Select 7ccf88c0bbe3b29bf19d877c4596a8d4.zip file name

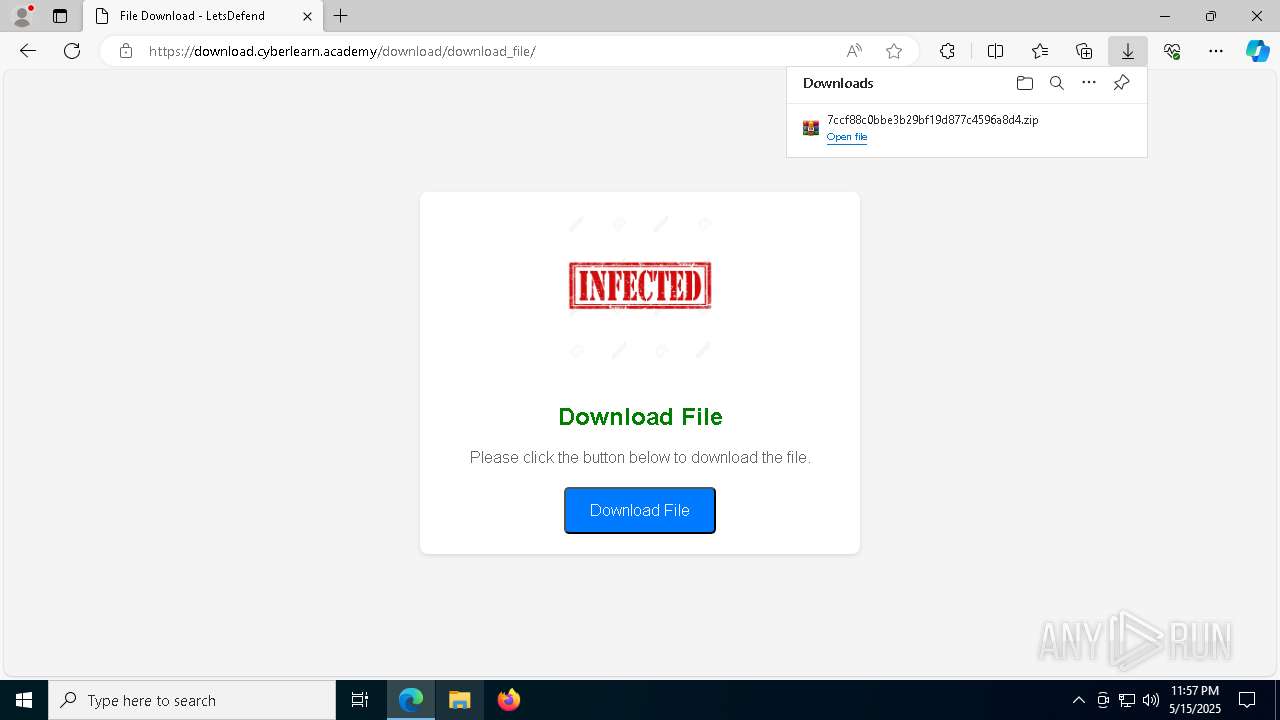tap(932, 120)
